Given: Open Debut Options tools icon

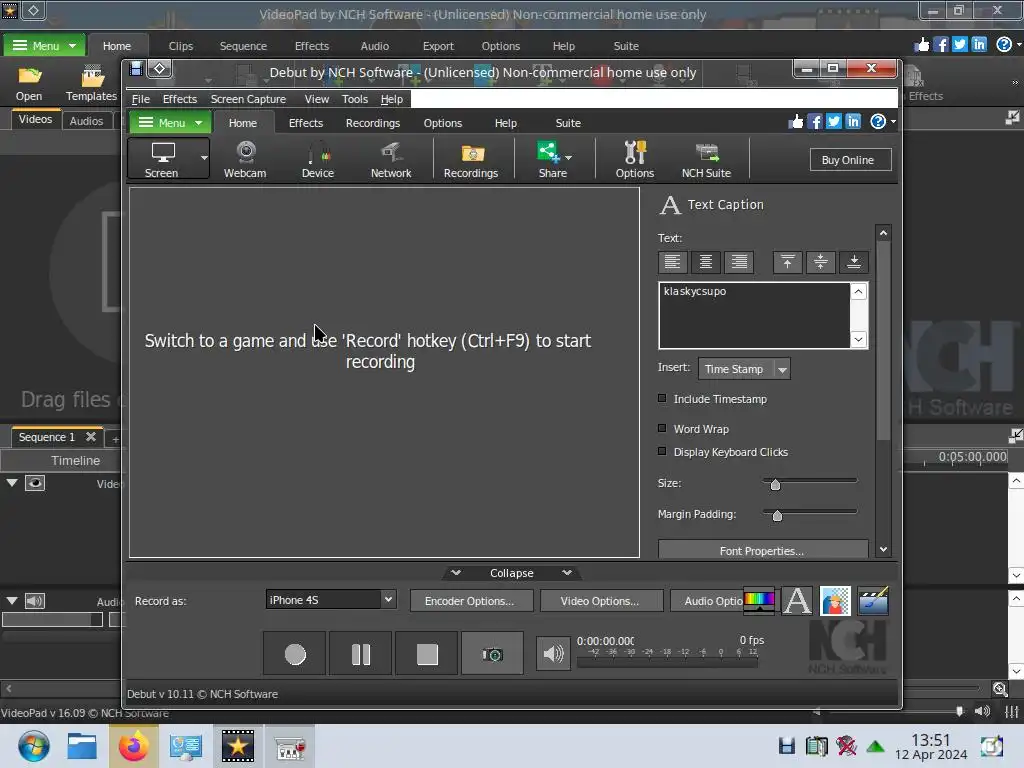Looking at the screenshot, I should pyautogui.click(x=634, y=159).
